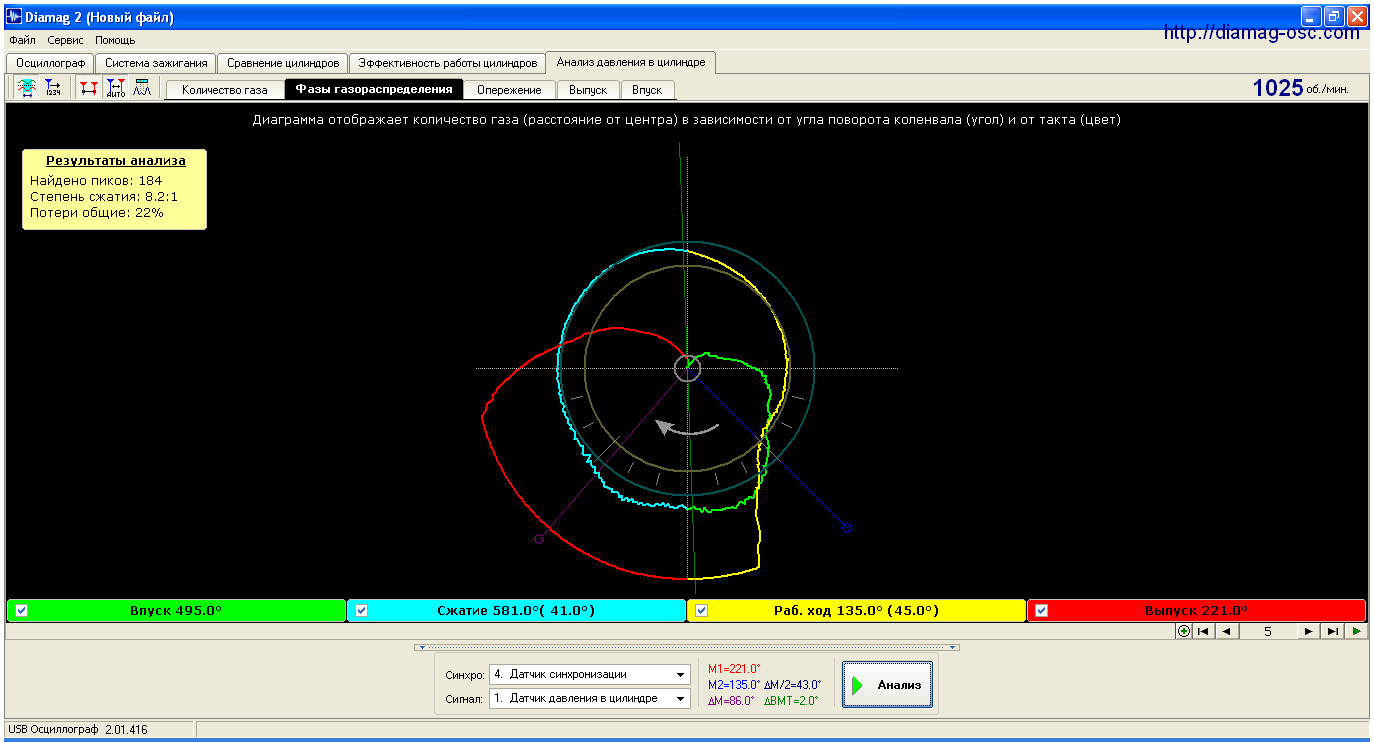Click the cyan Сжатие stroke color bar
This screenshot has width=1374, height=742.
coord(516,611)
